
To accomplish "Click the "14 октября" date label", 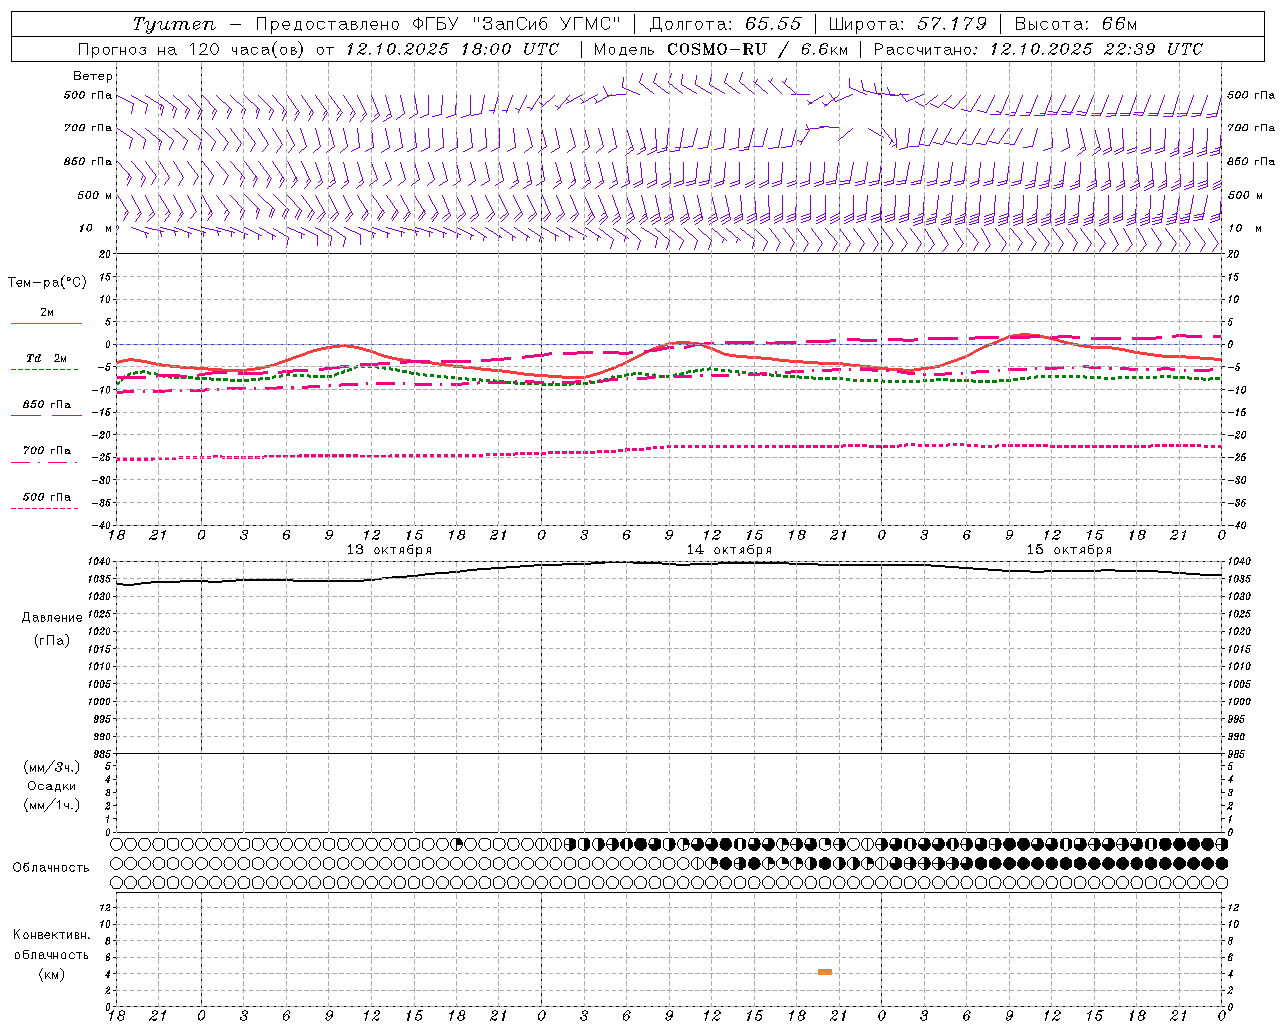I will coord(729,550).
